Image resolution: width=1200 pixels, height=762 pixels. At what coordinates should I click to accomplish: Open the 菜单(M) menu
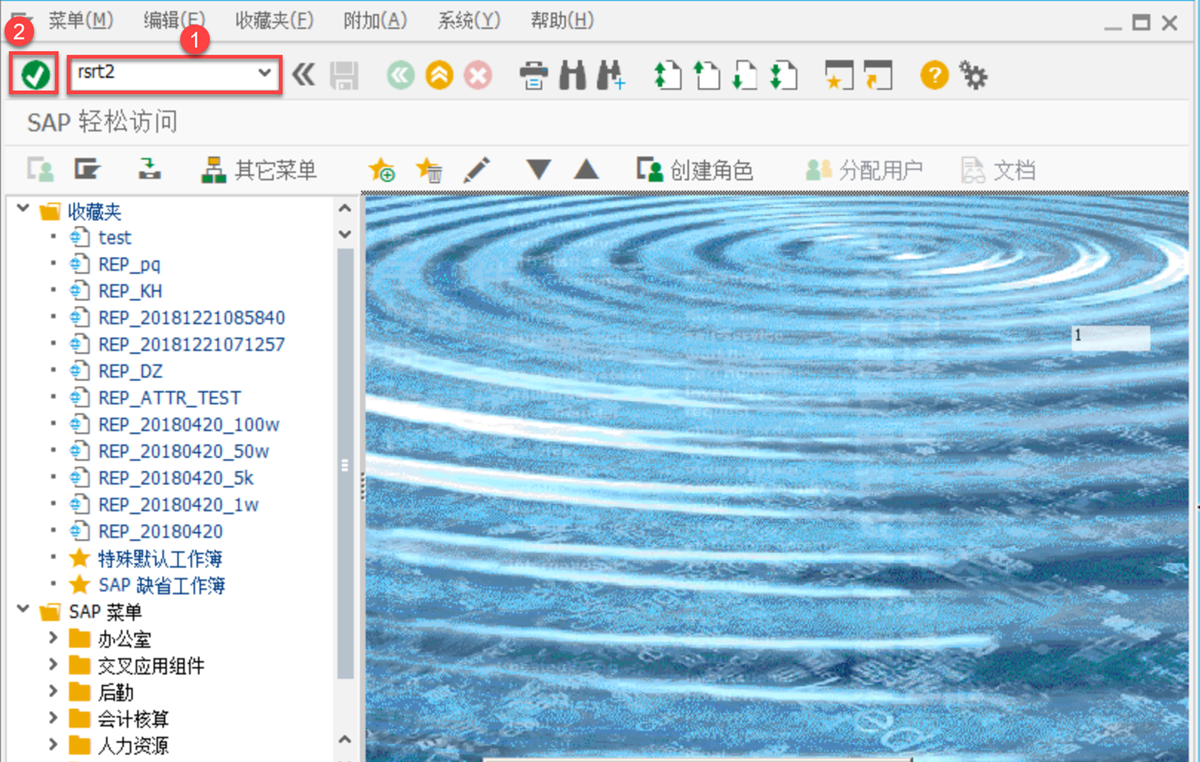click(81, 20)
